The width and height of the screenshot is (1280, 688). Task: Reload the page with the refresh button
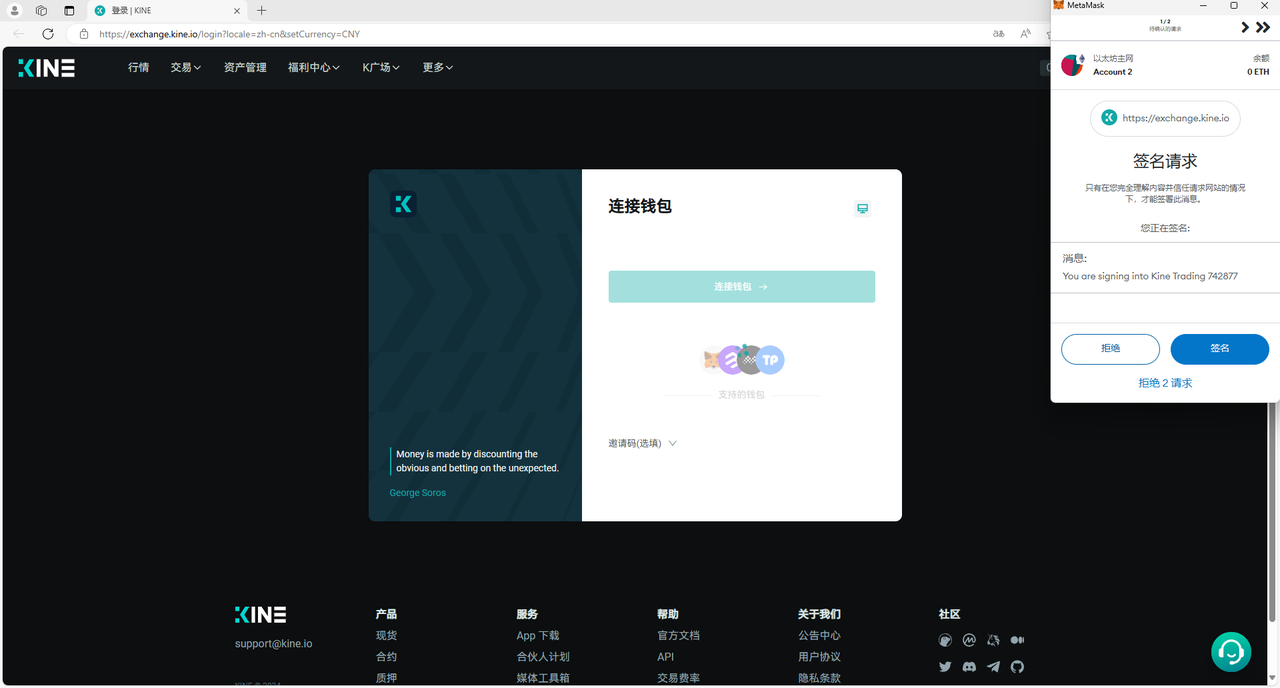(x=47, y=34)
